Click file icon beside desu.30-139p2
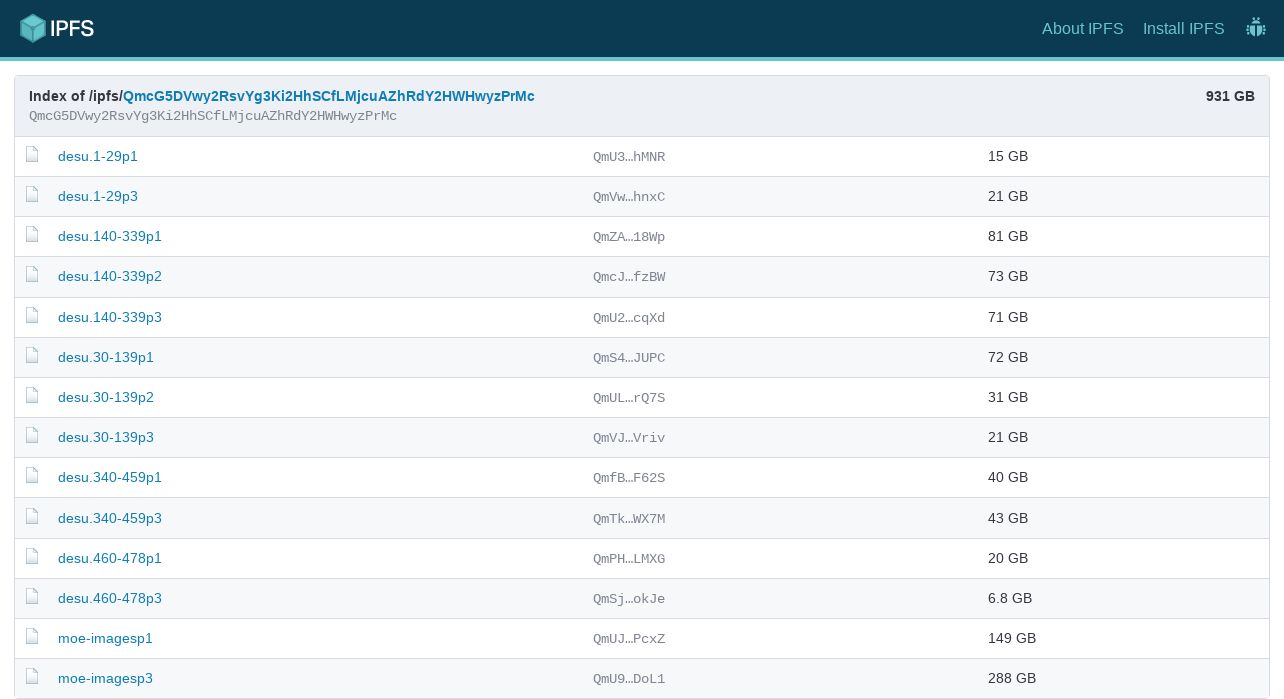Screen dimensions: 1284x699 (33, 396)
